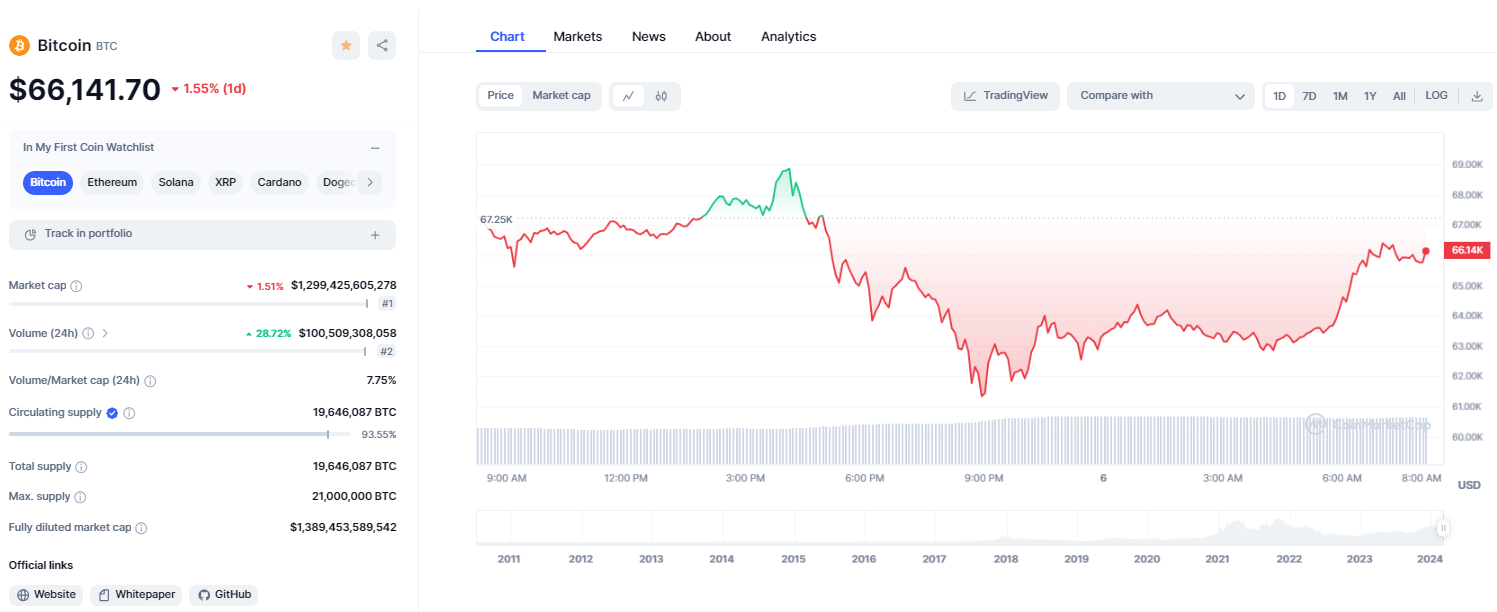Screen dimensions: 1497x612
Task: Click the star watchlist icon
Action: (x=346, y=45)
